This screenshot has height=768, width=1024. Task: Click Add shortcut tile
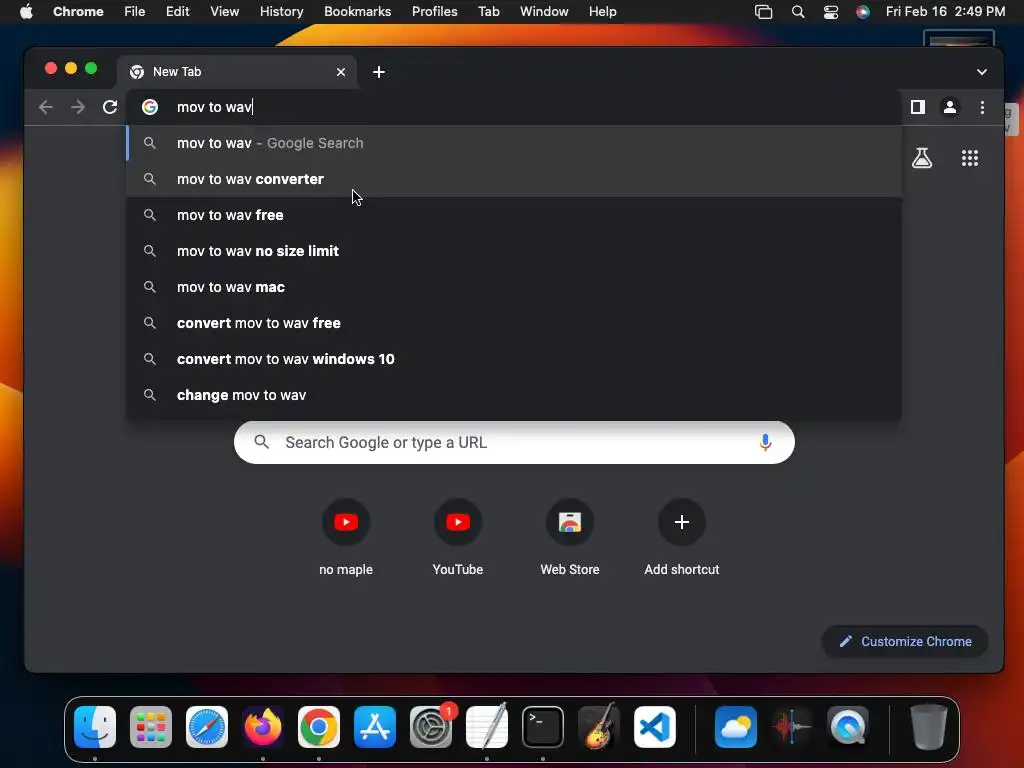[x=682, y=538]
